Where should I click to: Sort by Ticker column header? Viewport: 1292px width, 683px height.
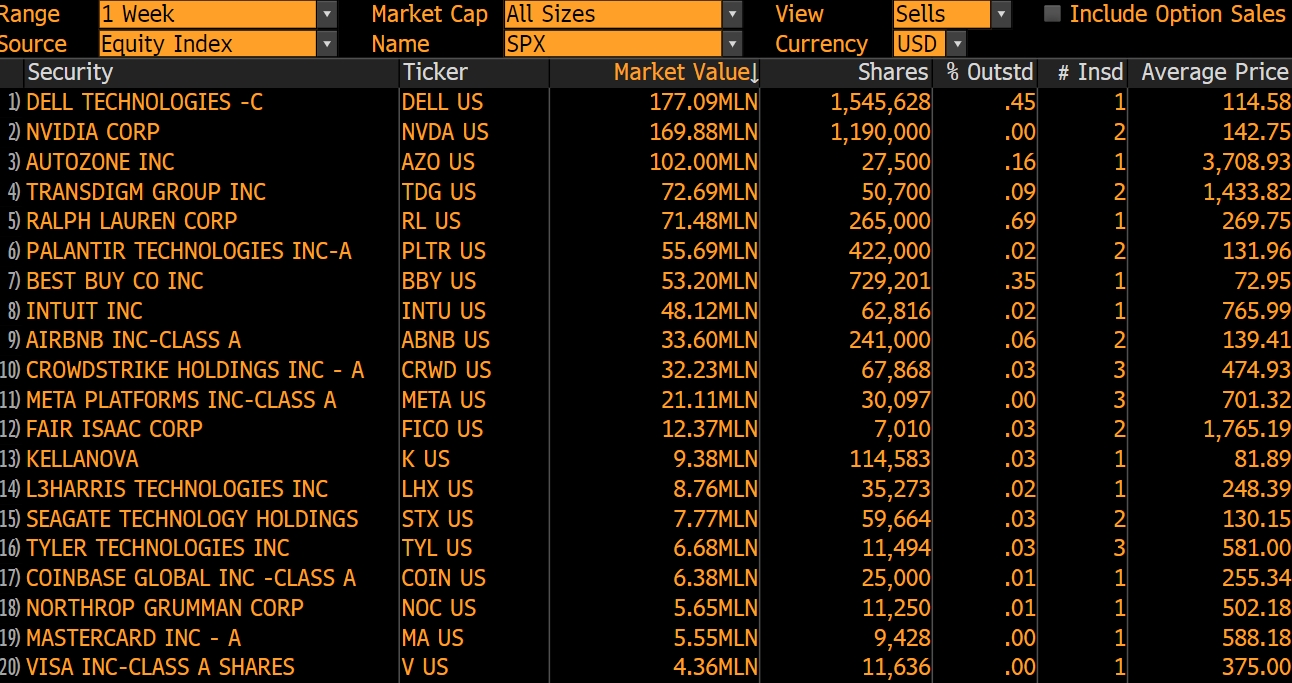click(434, 72)
